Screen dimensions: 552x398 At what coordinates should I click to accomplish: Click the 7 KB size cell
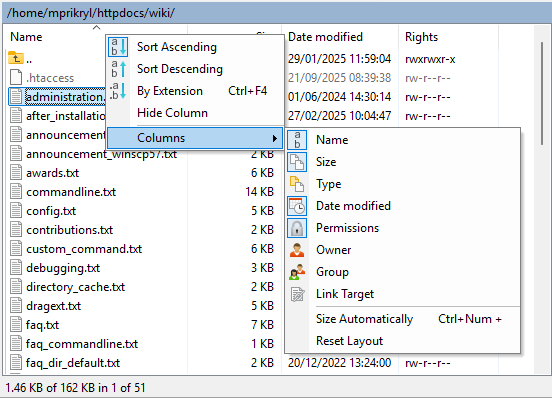point(262,325)
